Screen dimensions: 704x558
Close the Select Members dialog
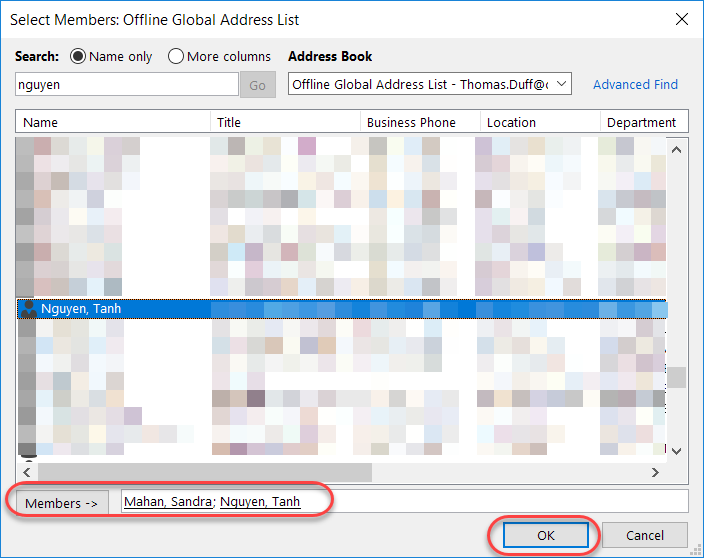(682, 19)
